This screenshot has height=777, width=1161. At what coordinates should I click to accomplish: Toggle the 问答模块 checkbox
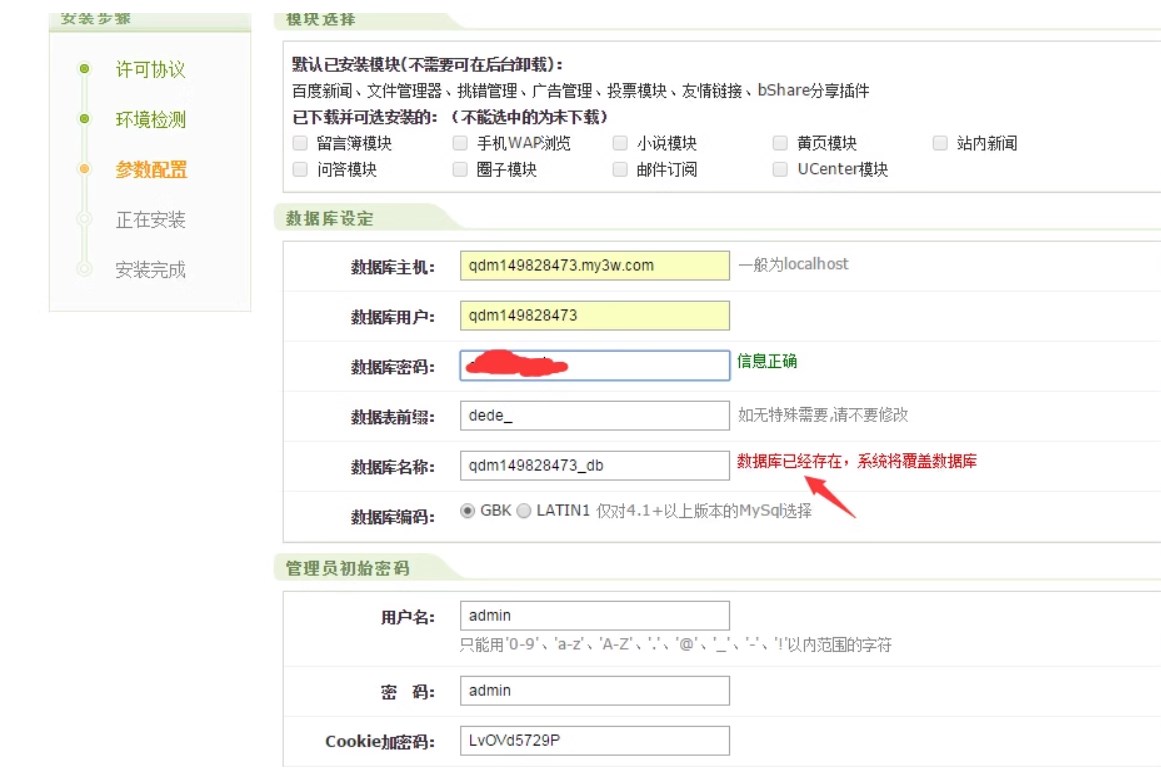tap(300, 169)
